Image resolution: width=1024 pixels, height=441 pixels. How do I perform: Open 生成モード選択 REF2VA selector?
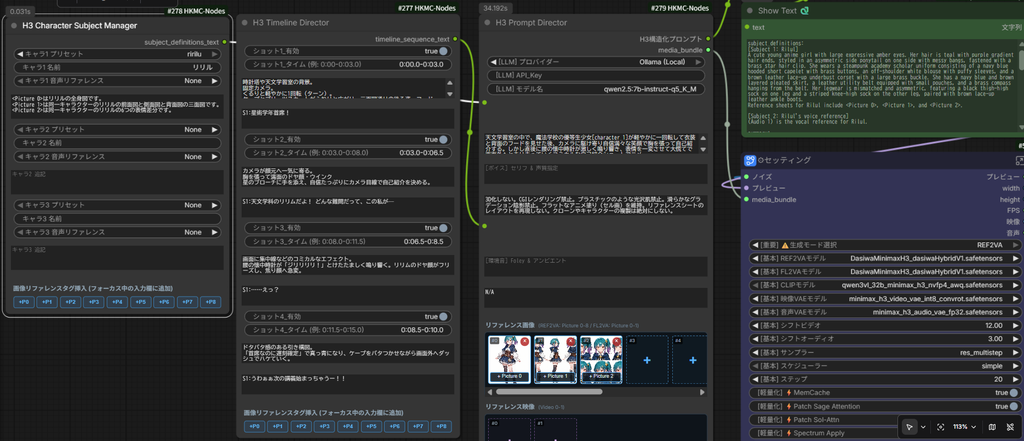point(885,245)
